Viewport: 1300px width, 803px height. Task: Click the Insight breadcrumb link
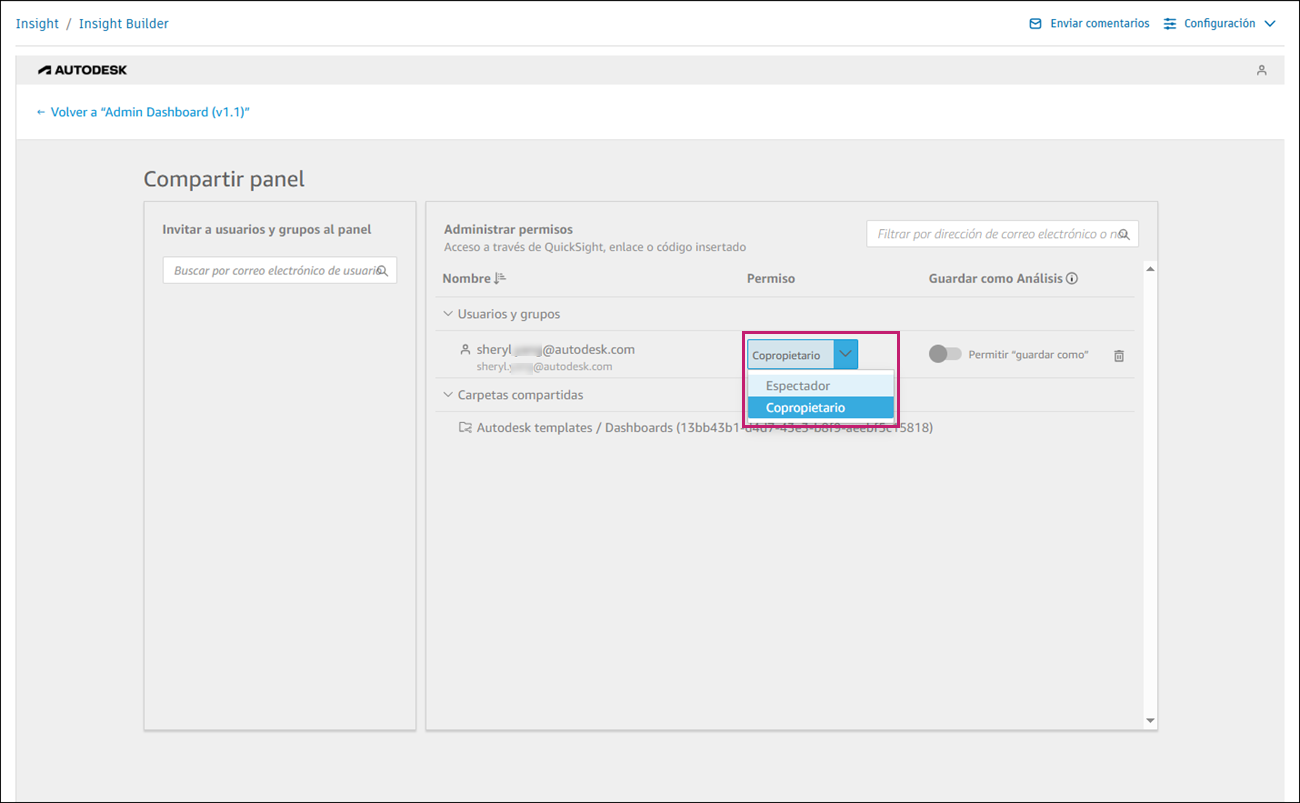point(37,24)
